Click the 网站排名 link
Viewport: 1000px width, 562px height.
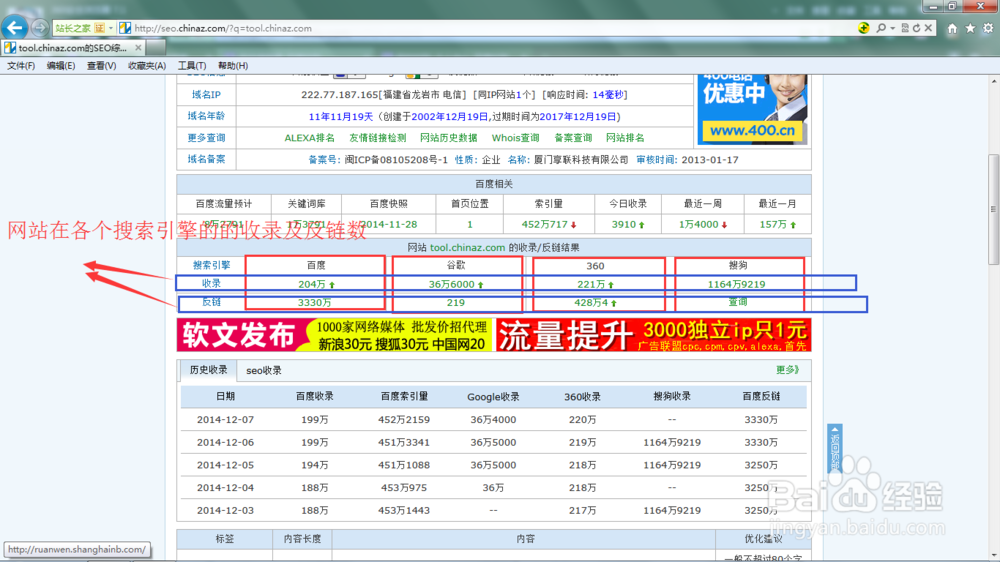pyautogui.click(x=625, y=138)
